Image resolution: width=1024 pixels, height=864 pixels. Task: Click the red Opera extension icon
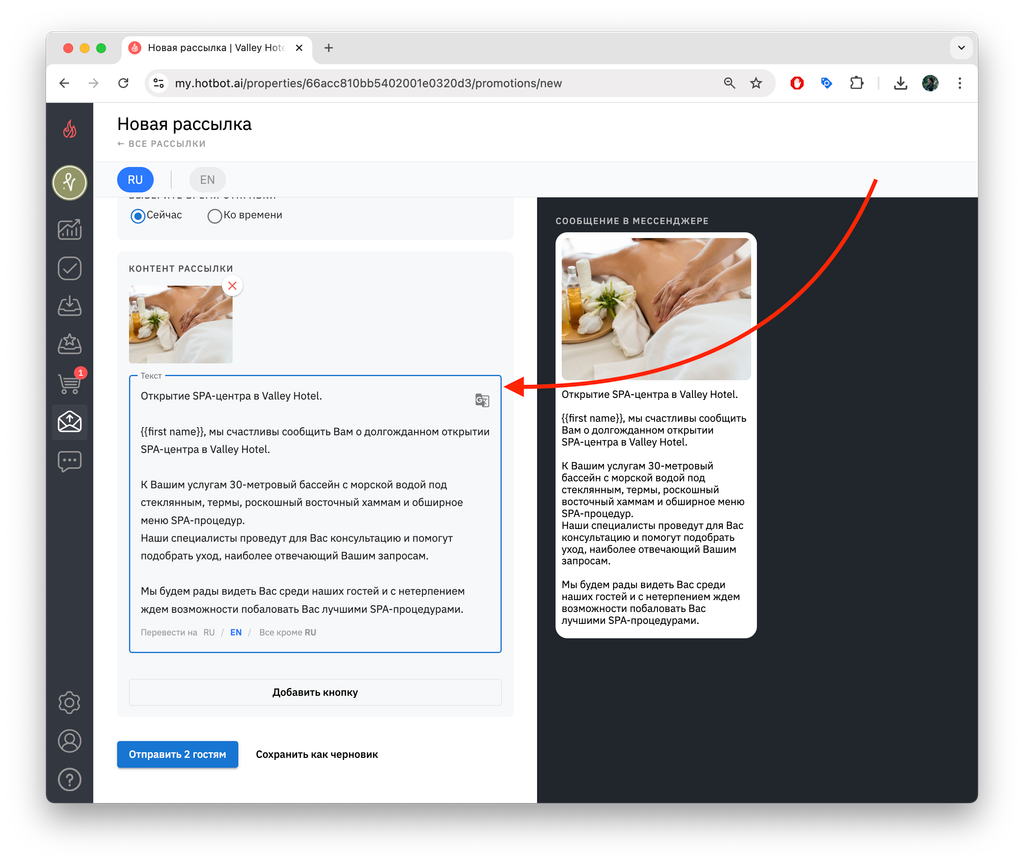pos(797,83)
